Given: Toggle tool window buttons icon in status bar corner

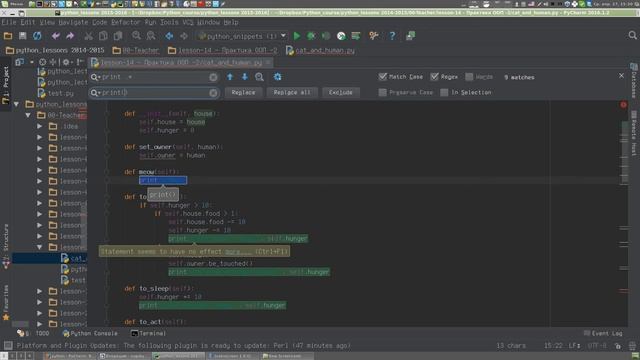Looking at the screenshot, I should click(8, 346).
